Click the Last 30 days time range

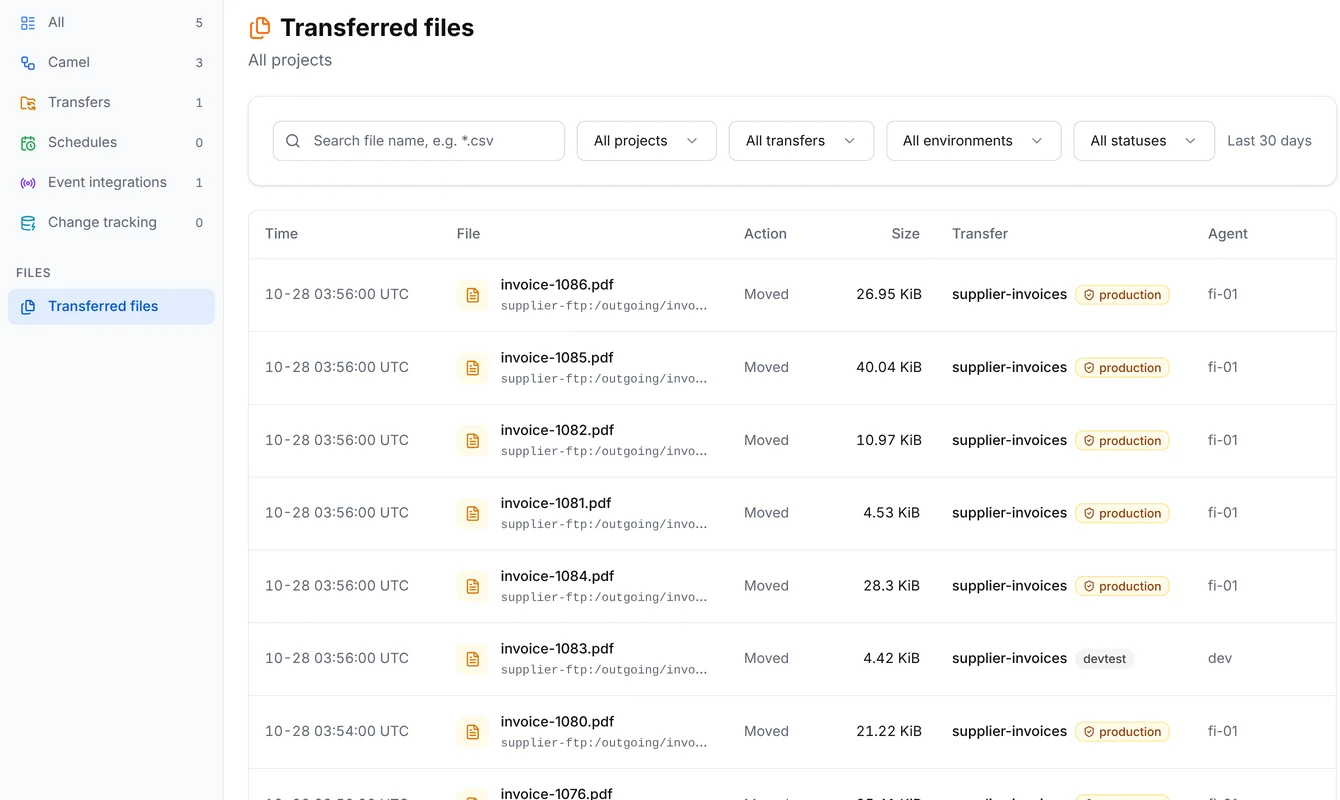1269,141
